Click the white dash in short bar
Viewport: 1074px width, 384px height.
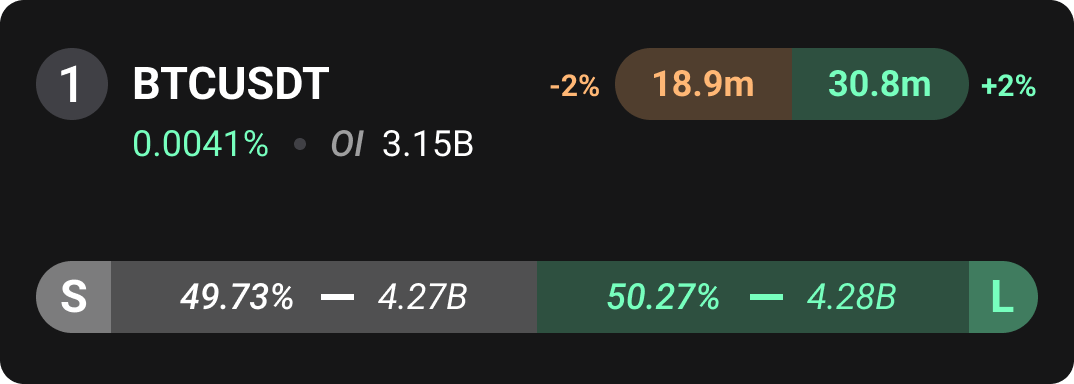click(x=338, y=297)
